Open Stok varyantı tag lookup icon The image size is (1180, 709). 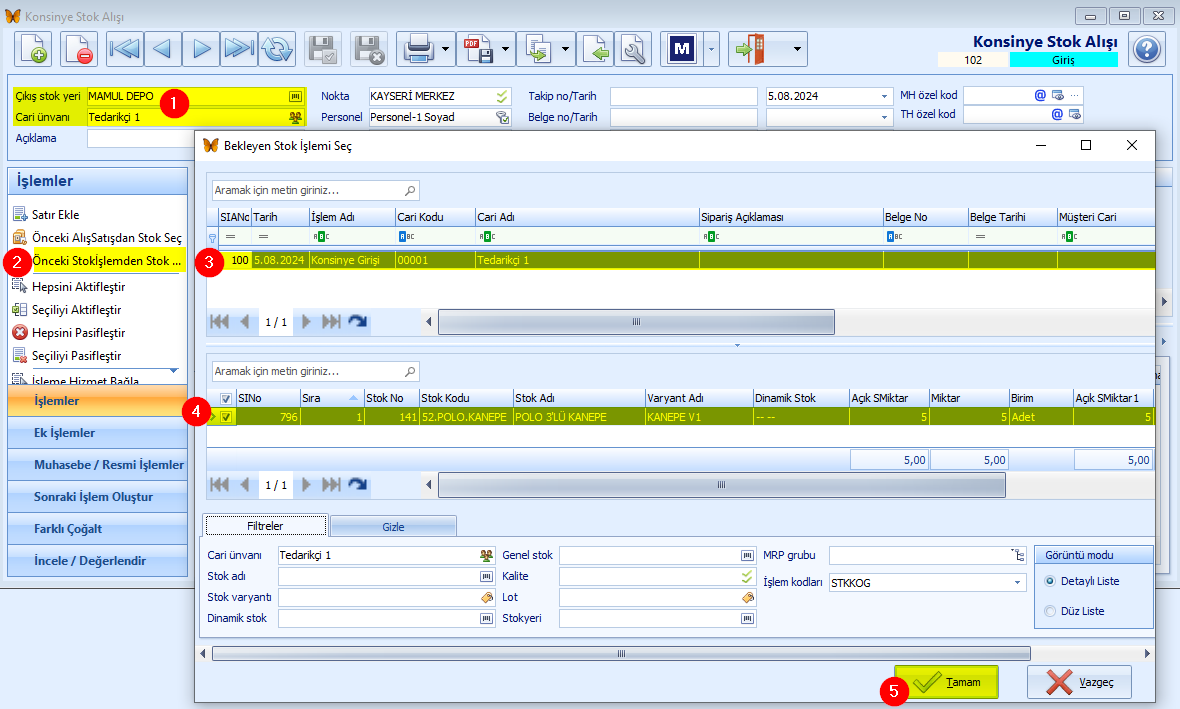pyautogui.click(x=487, y=598)
